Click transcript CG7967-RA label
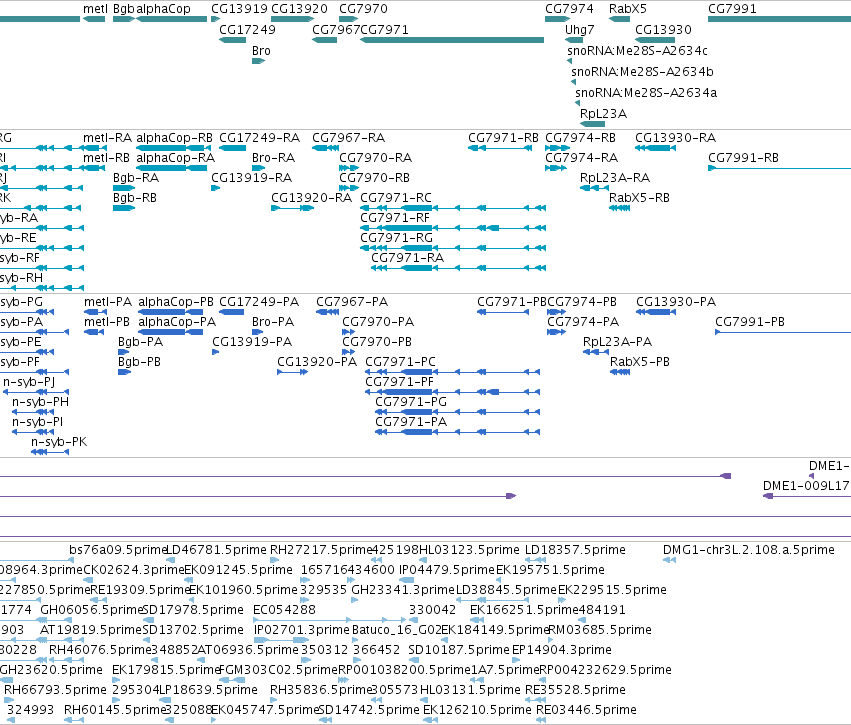Screen dimensions: 851x725 pos(348,138)
